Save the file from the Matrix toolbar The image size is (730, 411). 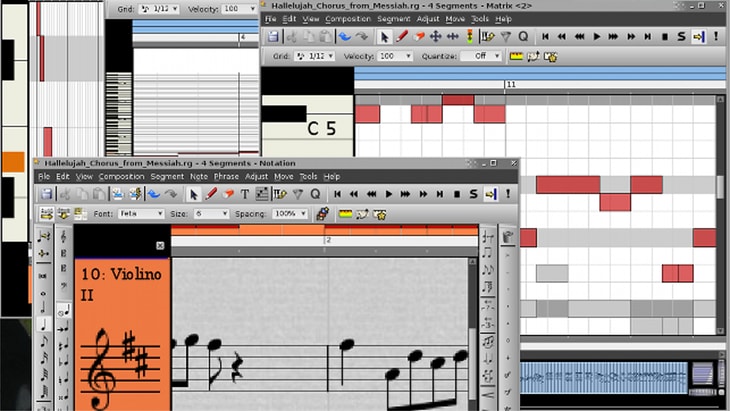click(x=273, y=37)
